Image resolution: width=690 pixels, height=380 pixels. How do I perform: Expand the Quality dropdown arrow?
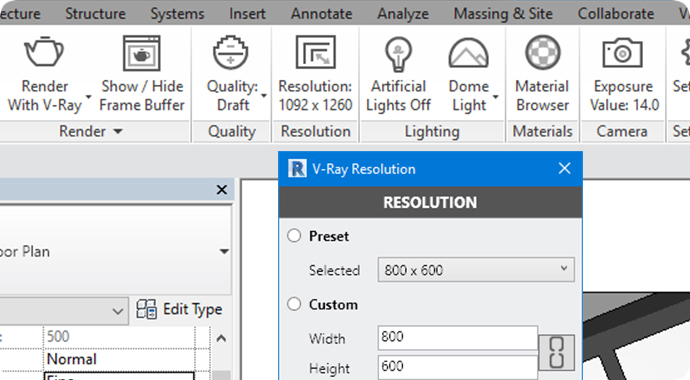(264, 95)
